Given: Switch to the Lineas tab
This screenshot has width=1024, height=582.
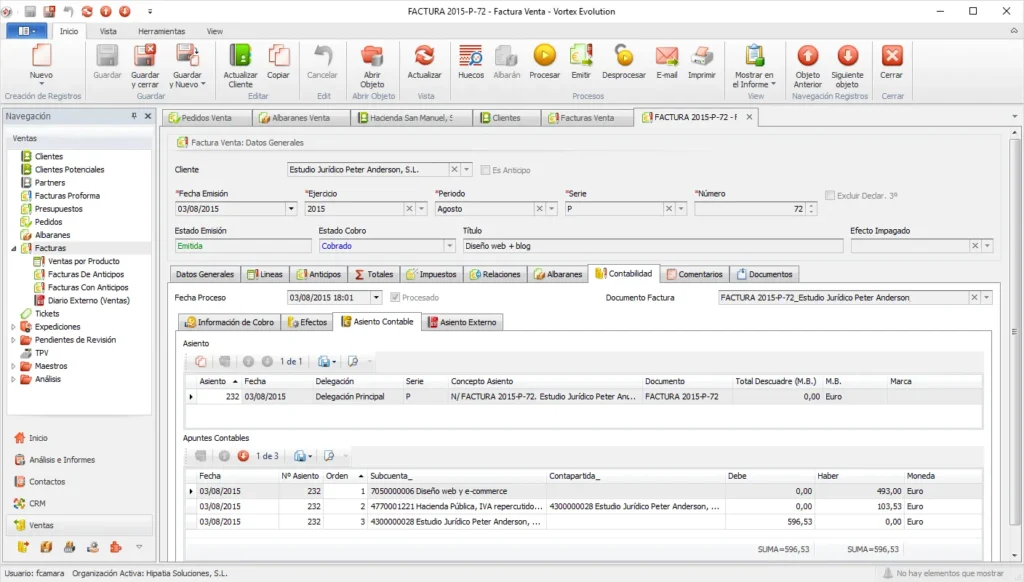Looking at the screenshot, I should pos(264,274).
